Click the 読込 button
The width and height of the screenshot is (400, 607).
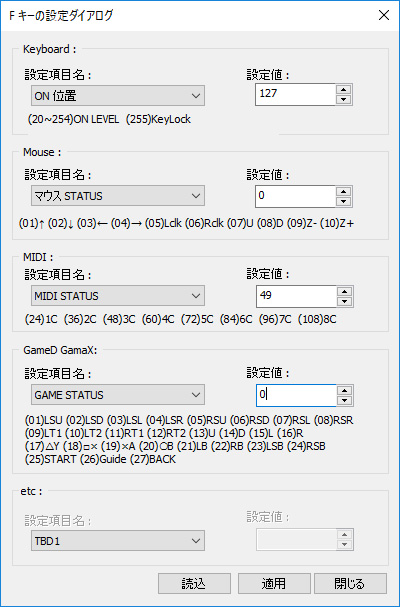[x=194, y=584]
